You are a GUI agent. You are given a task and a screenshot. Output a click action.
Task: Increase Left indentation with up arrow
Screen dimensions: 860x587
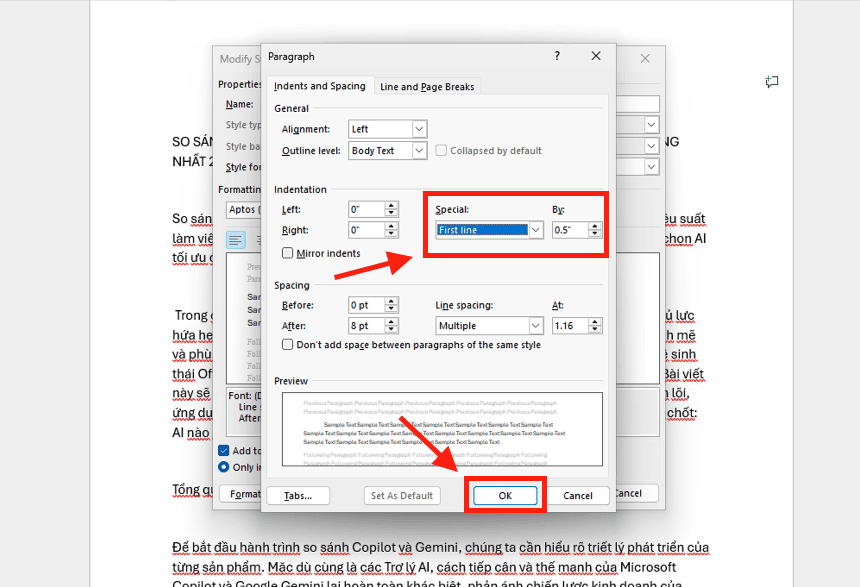coord(392,206)
